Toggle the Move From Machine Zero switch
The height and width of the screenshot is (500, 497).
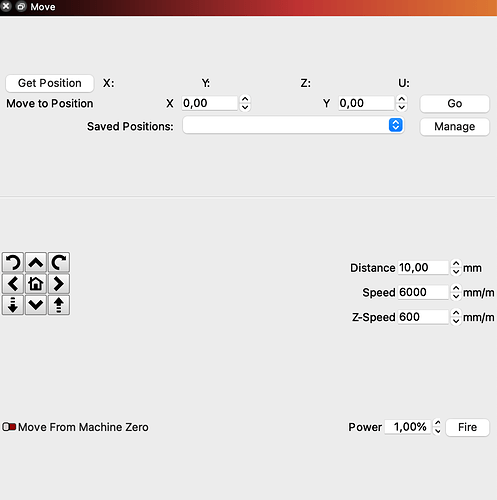click(x=9, y=427)
